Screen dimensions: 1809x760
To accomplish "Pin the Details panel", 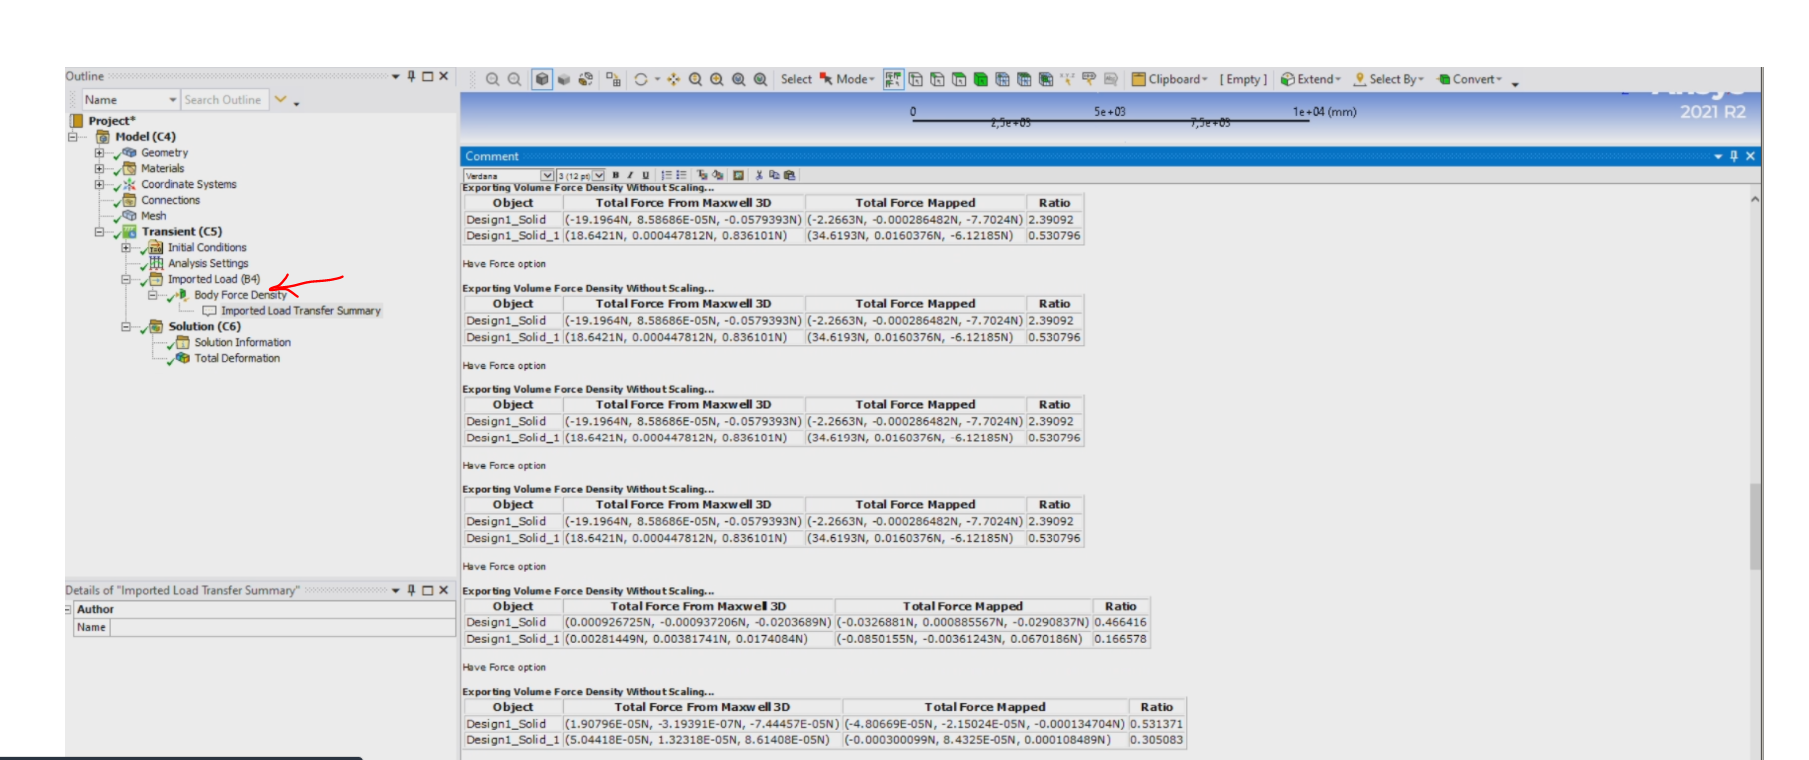I will click(x=411, y=590).
